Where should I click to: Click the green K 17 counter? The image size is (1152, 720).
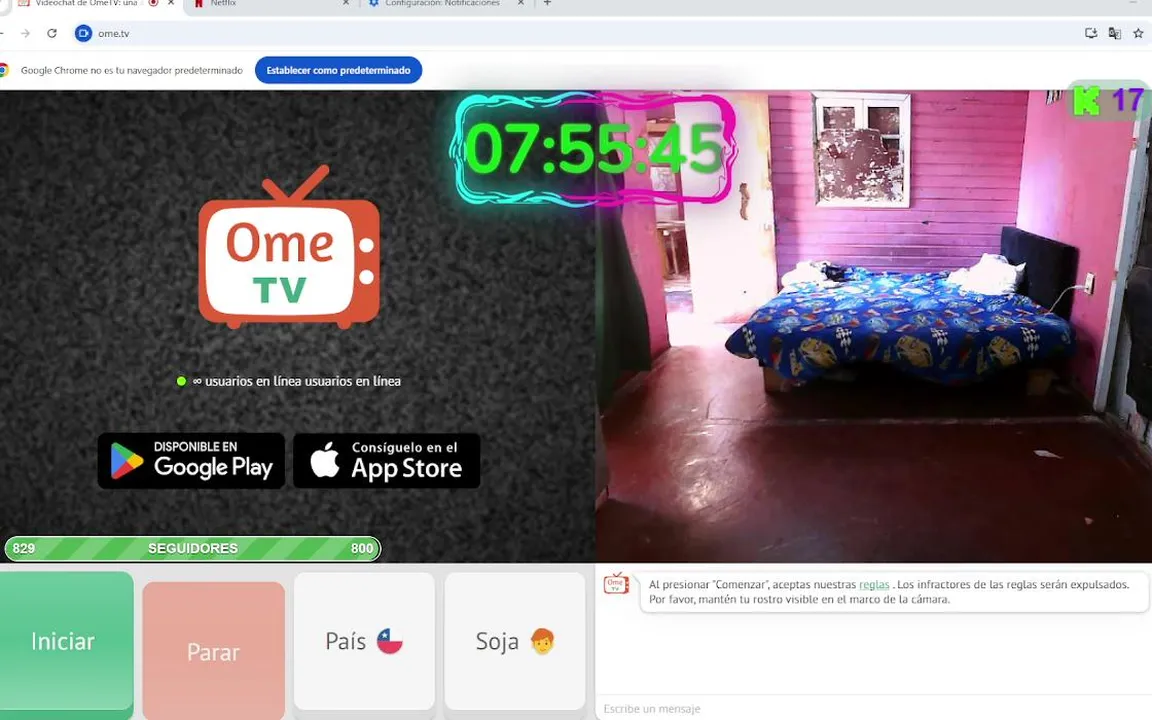tap(1109, 101)
